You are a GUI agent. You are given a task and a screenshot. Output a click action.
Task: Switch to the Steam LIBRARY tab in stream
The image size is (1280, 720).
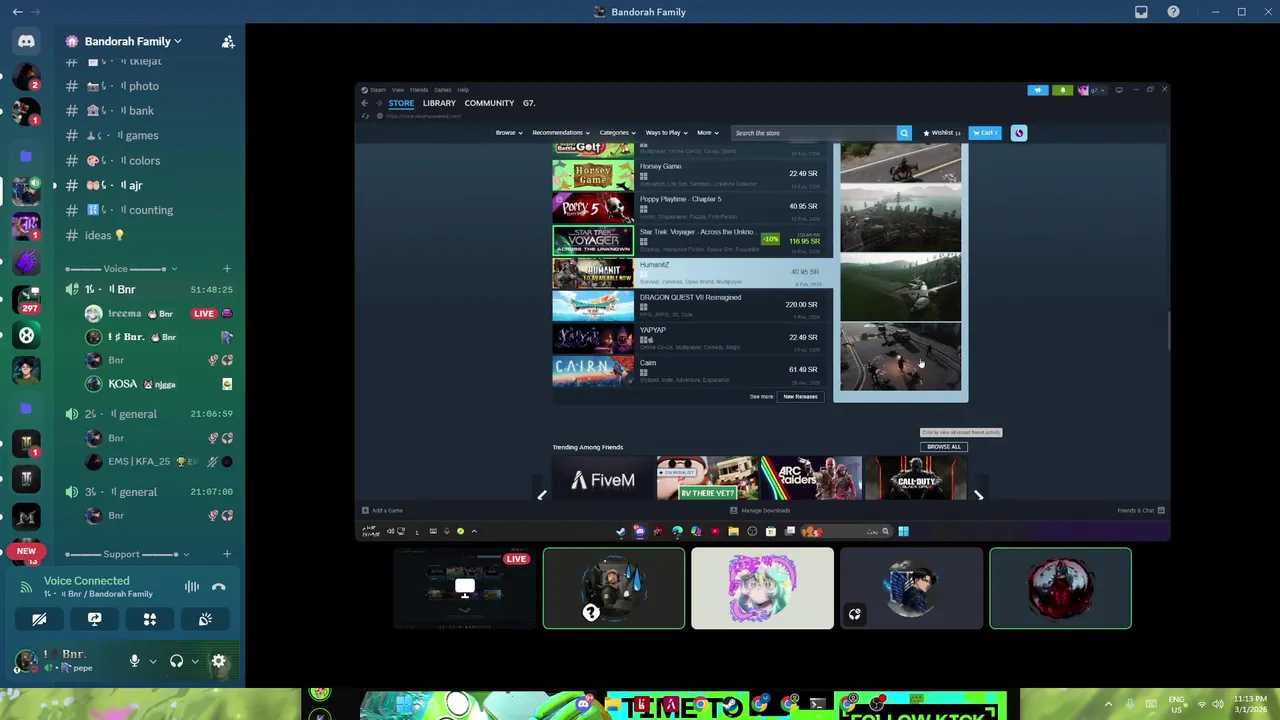439,103
